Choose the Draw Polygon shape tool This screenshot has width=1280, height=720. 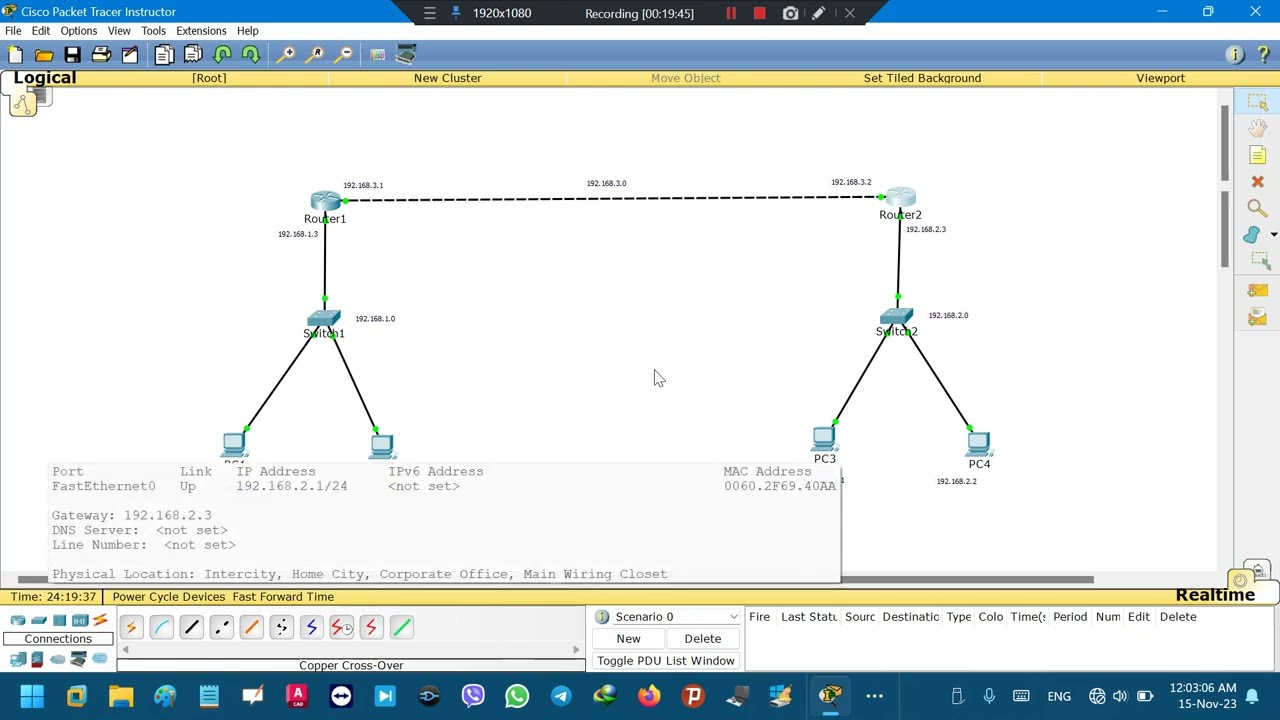tap(1252, 235)
